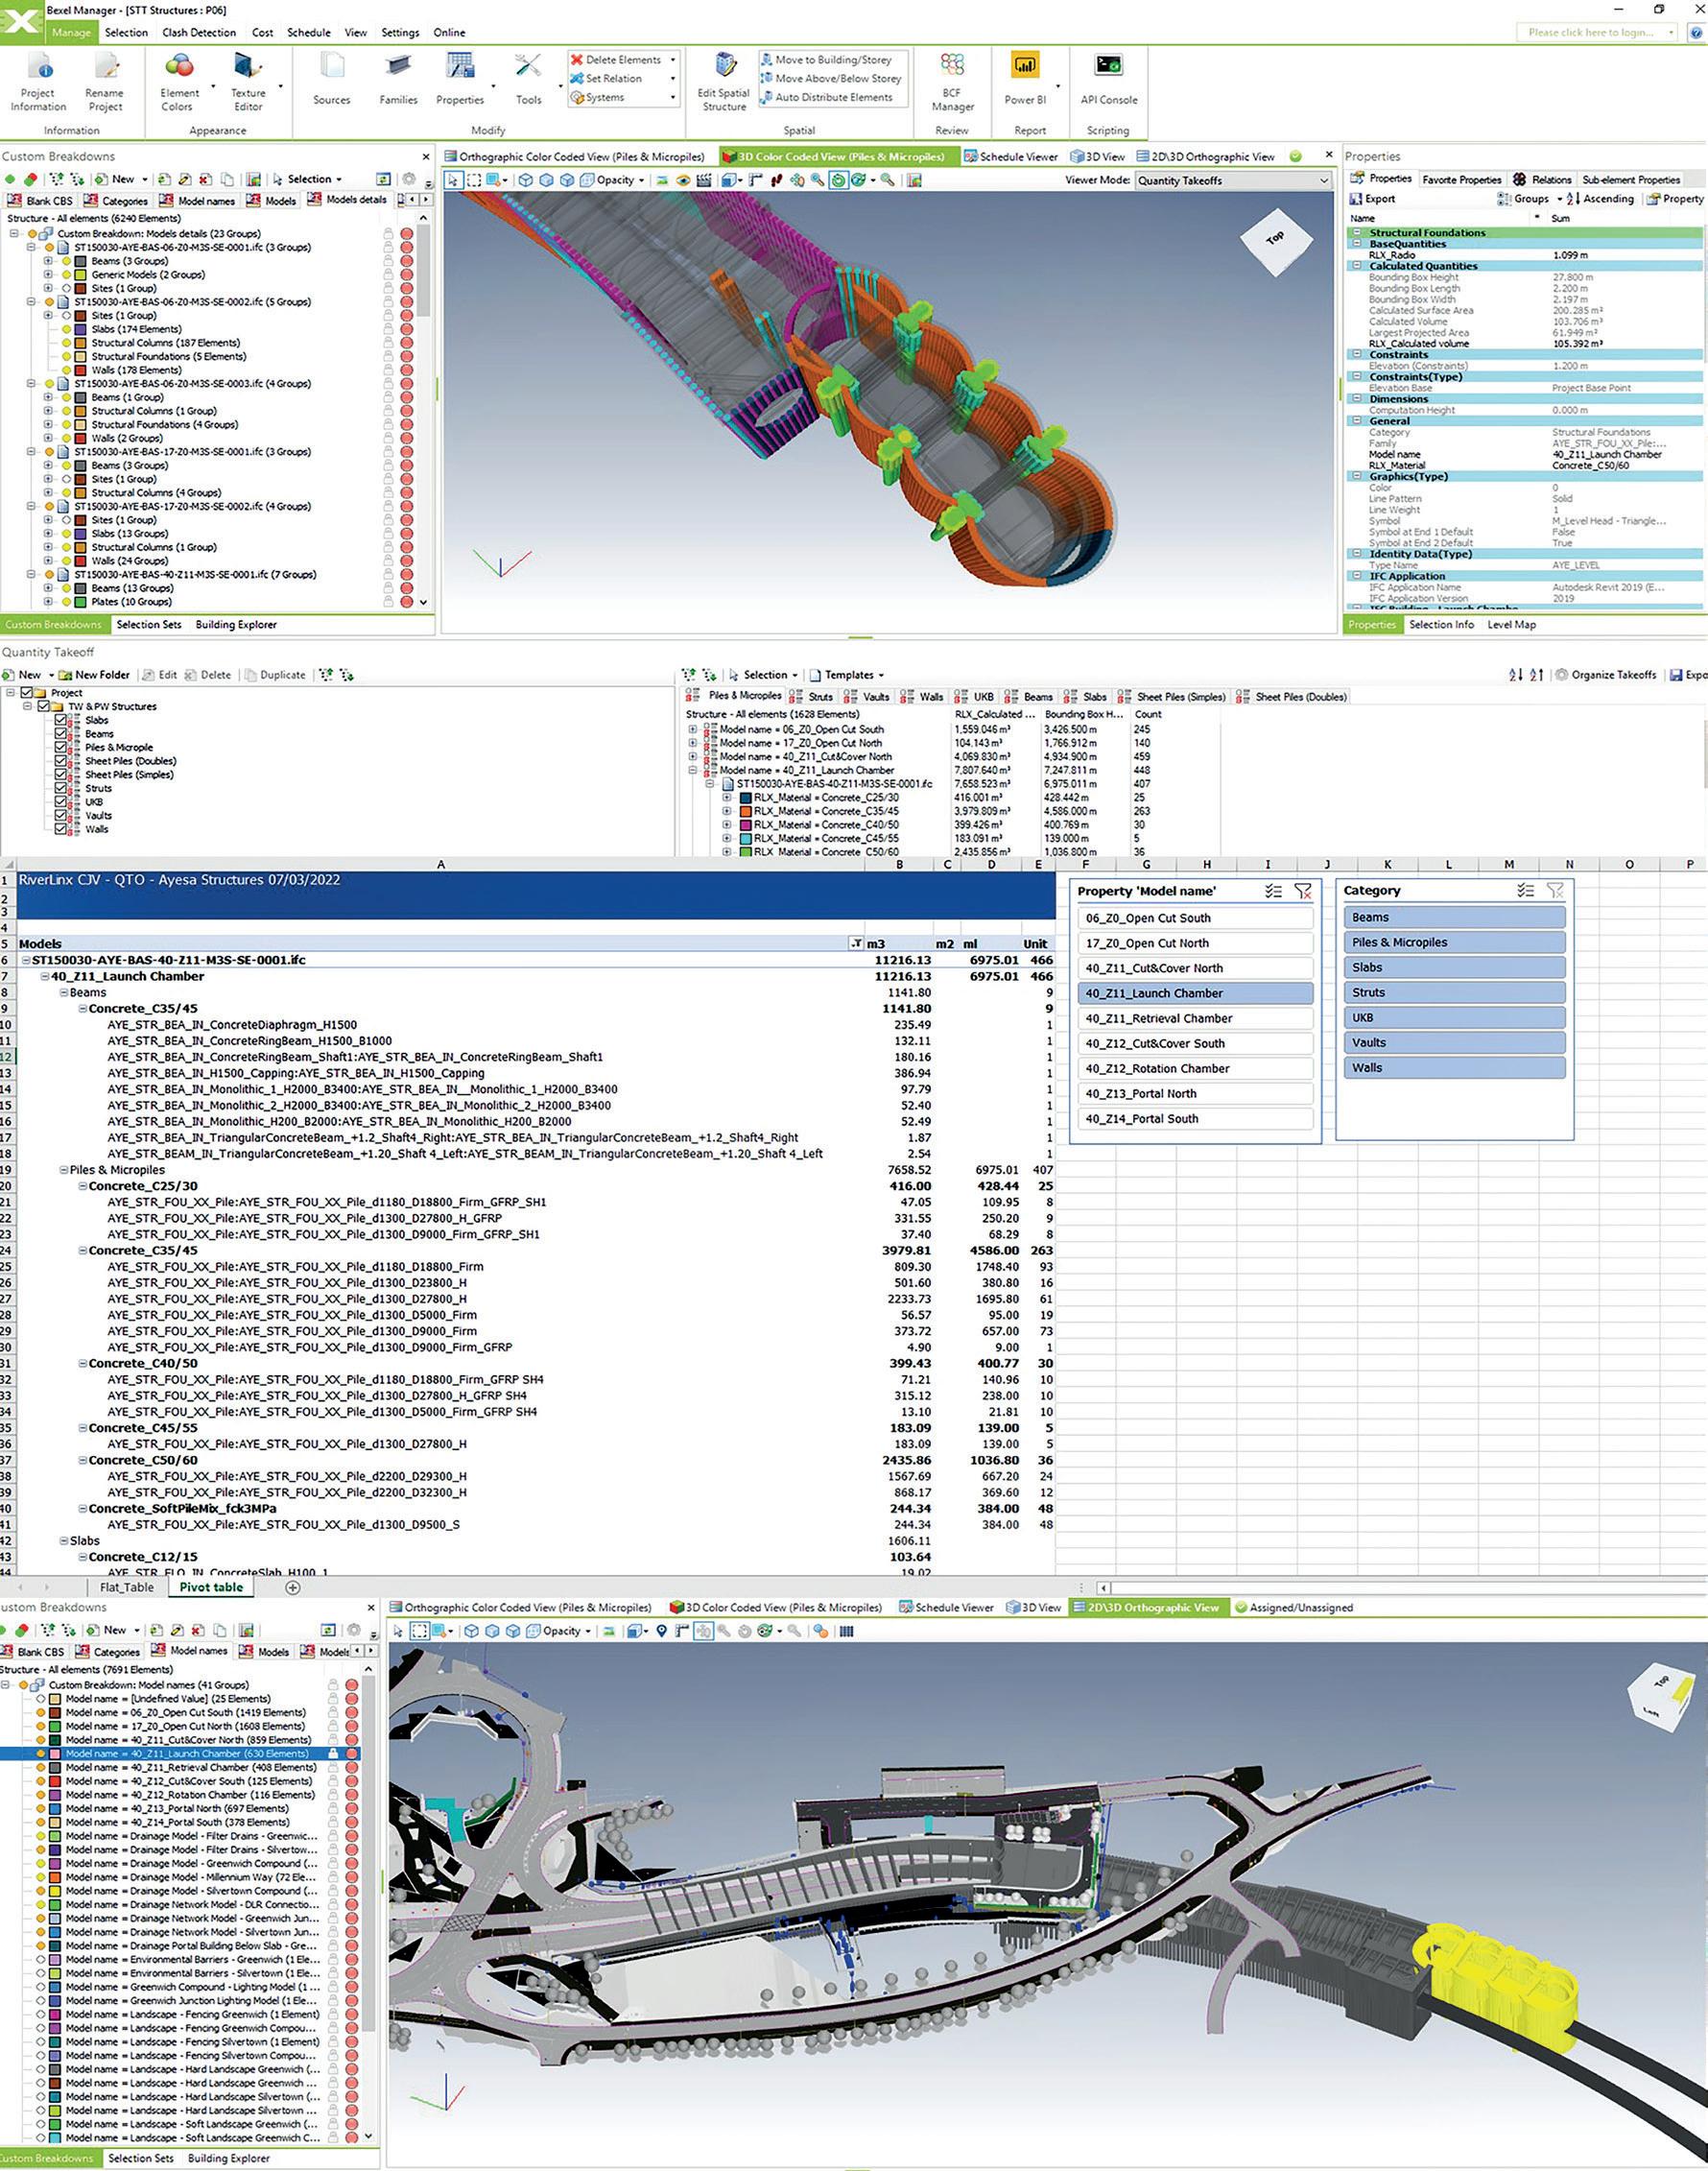Click Auto Distribute Elements

(827, 97)
